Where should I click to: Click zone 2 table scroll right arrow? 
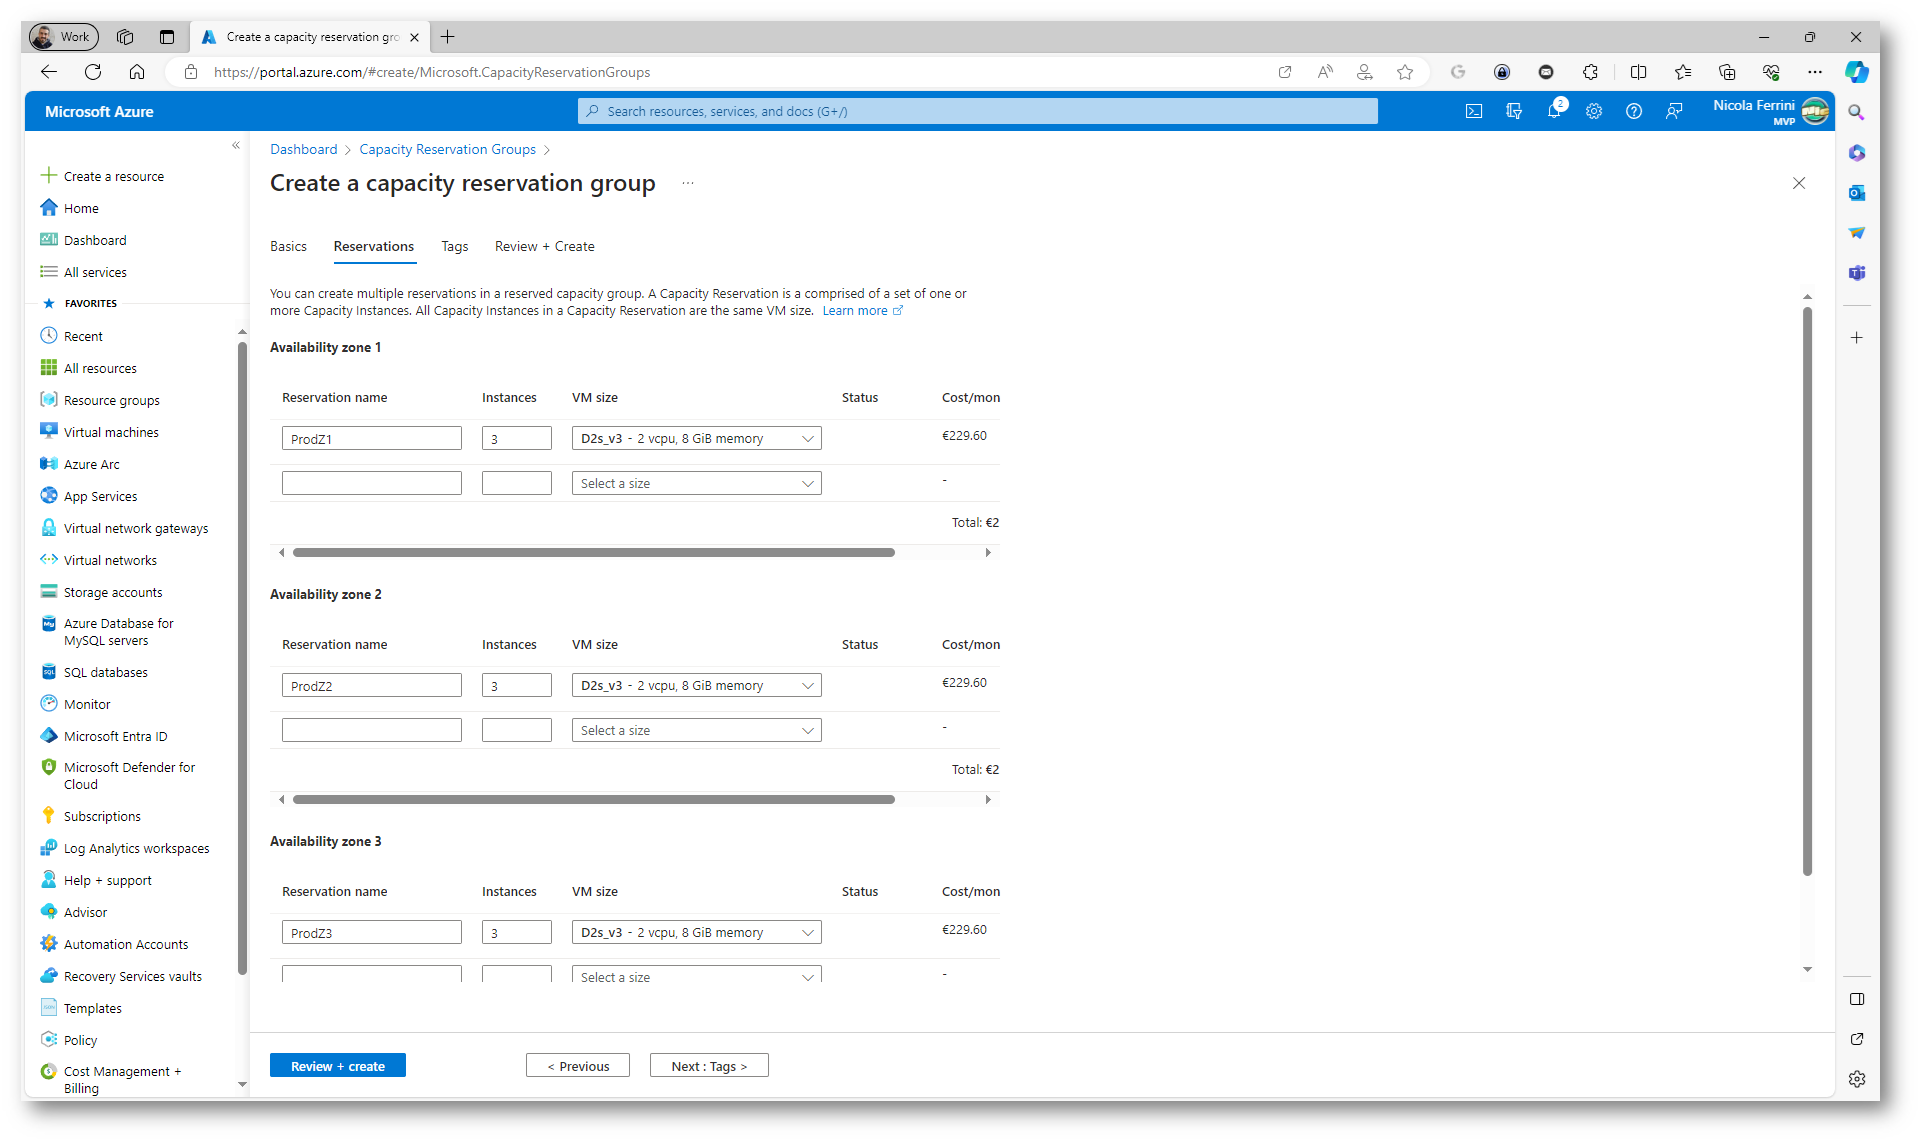click(988, 799)
